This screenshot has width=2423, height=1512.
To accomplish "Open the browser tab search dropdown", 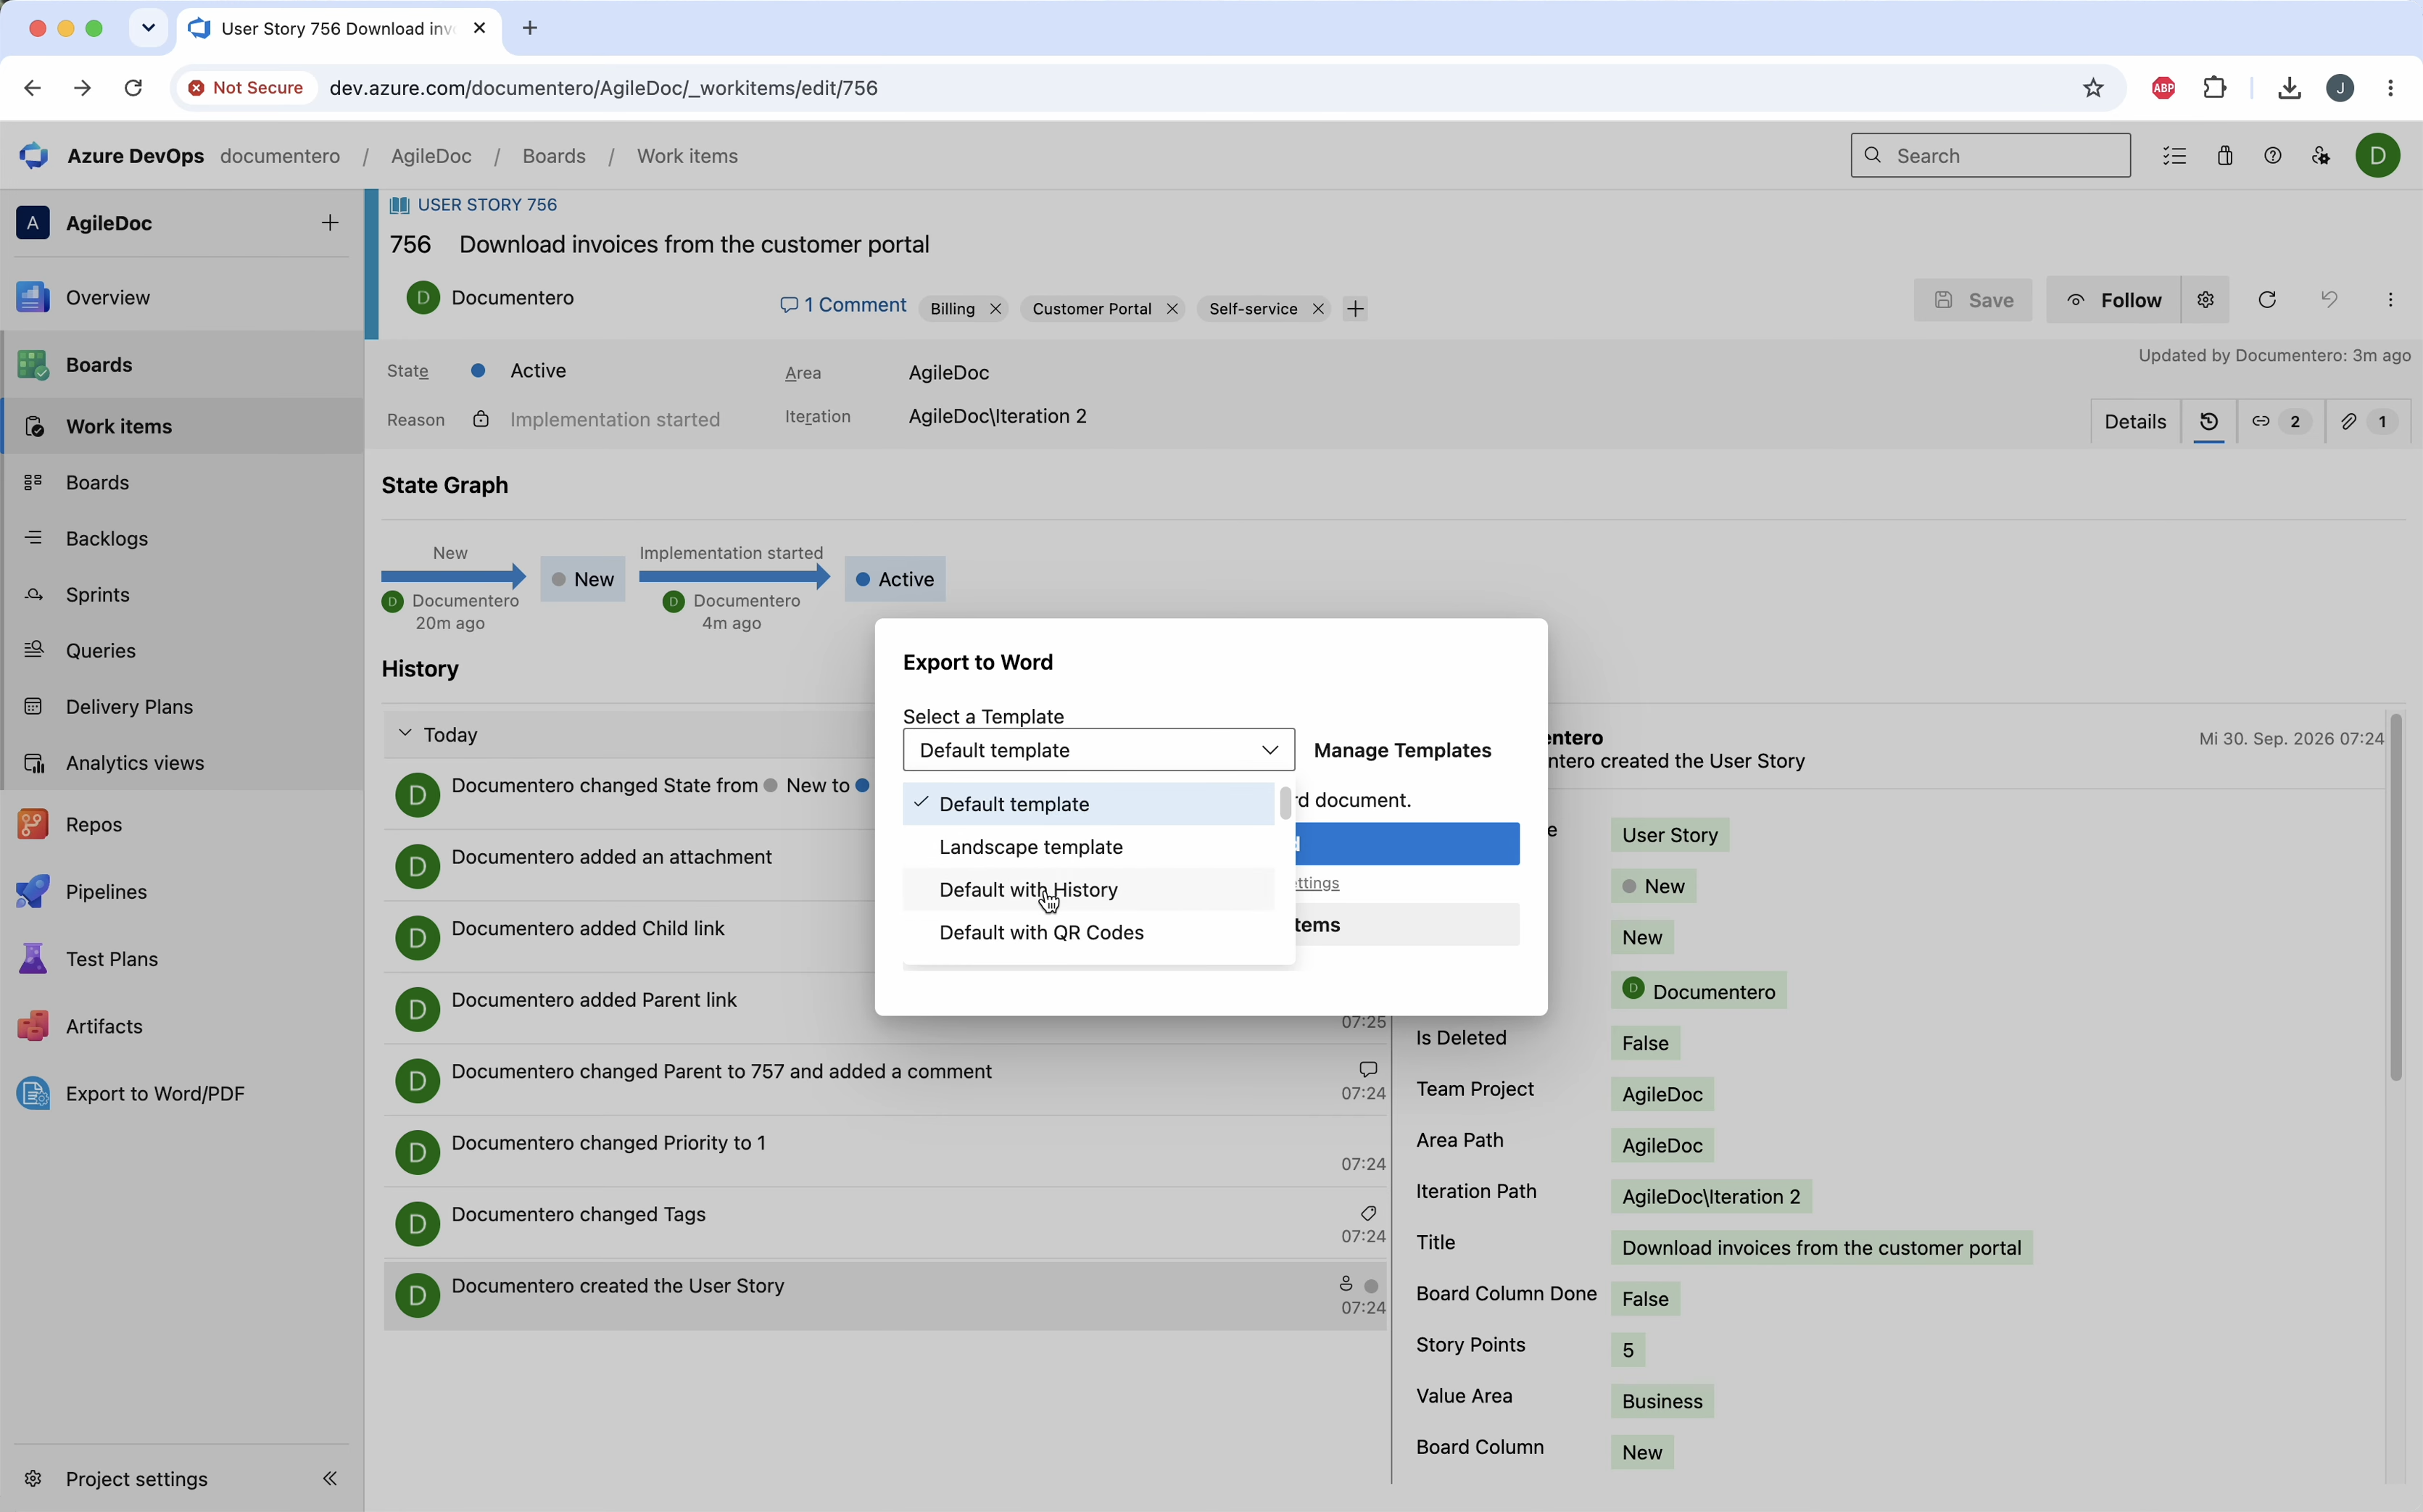I will (x=149, y=28).
